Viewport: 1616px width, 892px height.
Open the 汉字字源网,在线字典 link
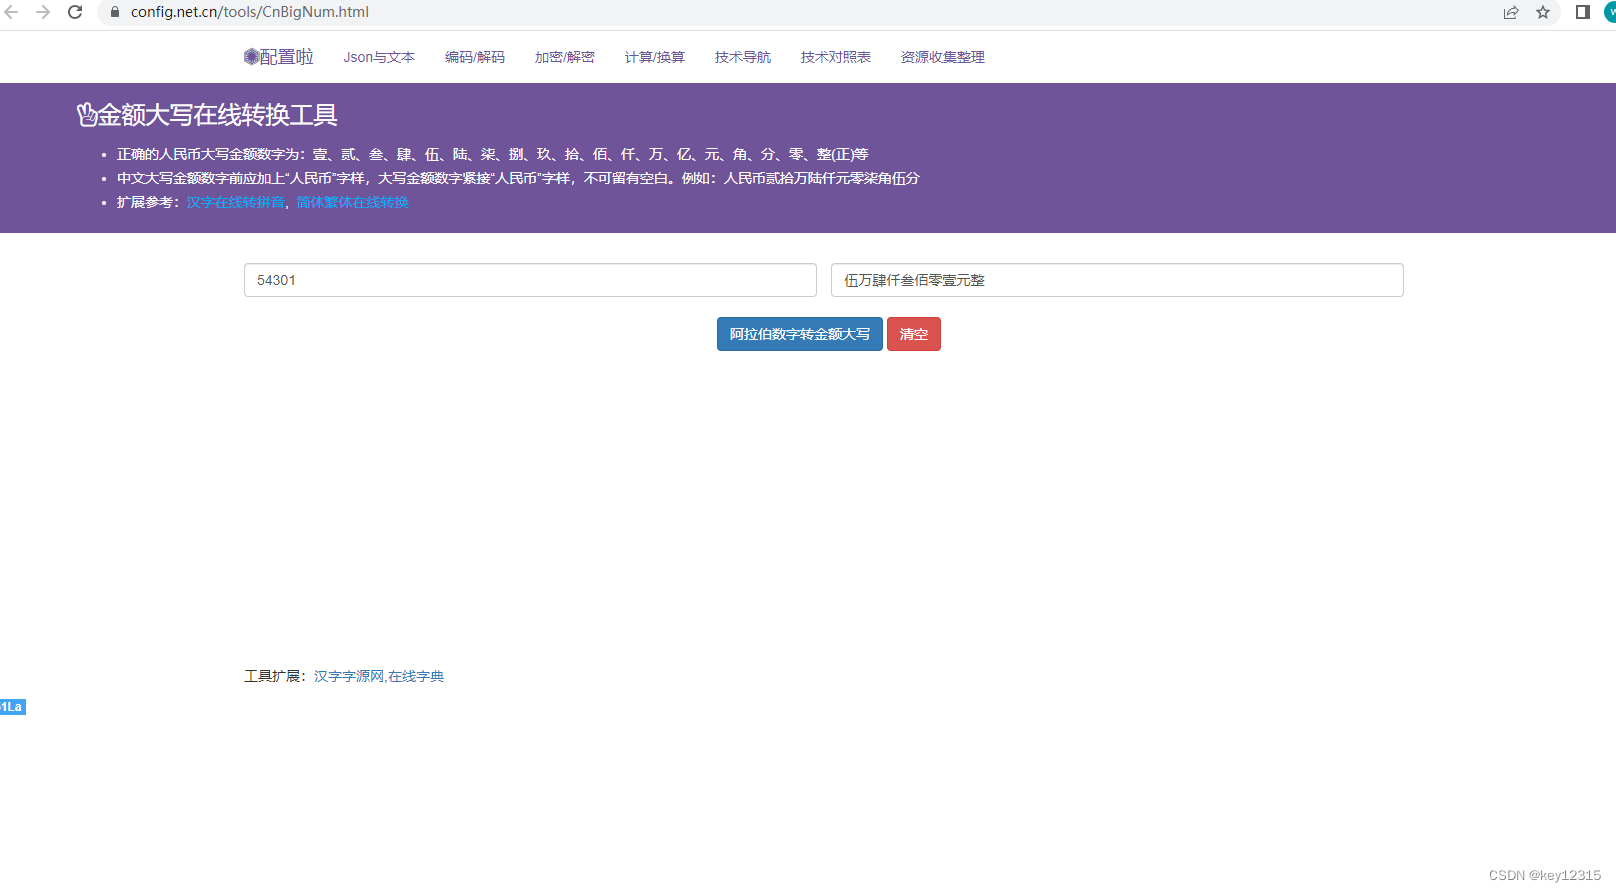coord(379,676)
